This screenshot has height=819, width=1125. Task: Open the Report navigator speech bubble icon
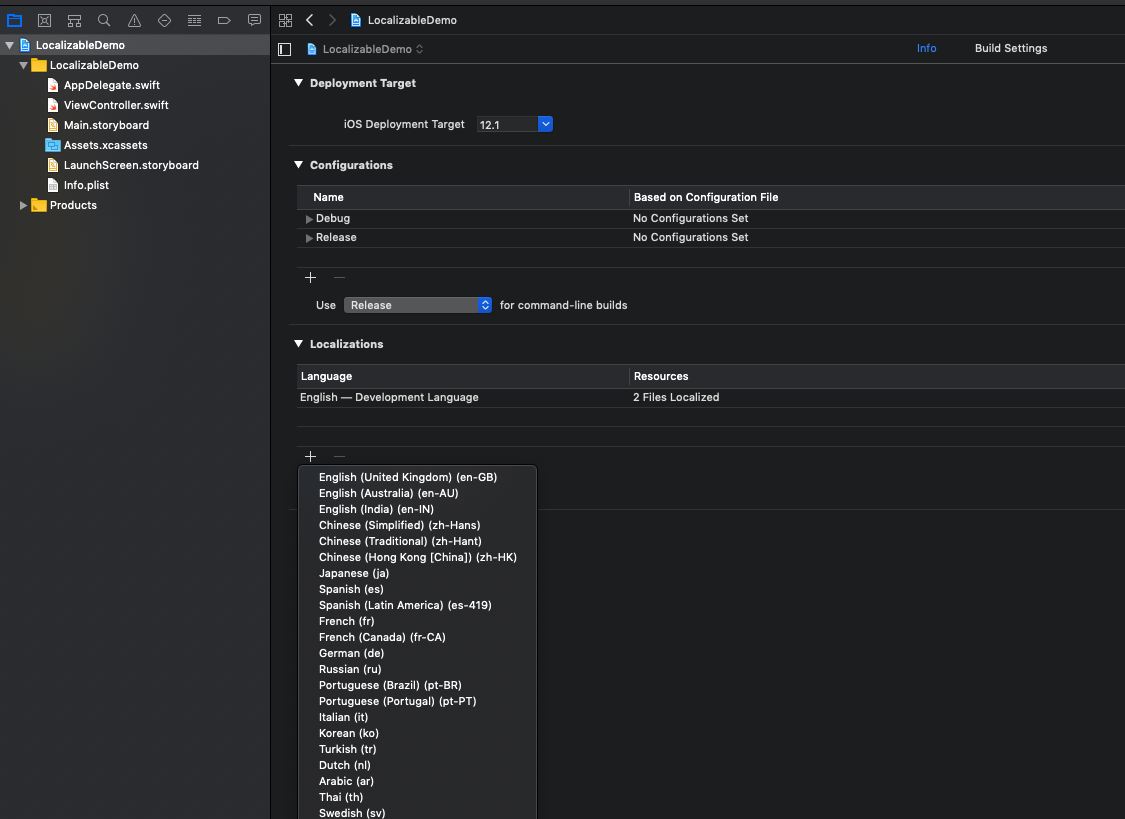pyautogui.click(x=254, y=20)
